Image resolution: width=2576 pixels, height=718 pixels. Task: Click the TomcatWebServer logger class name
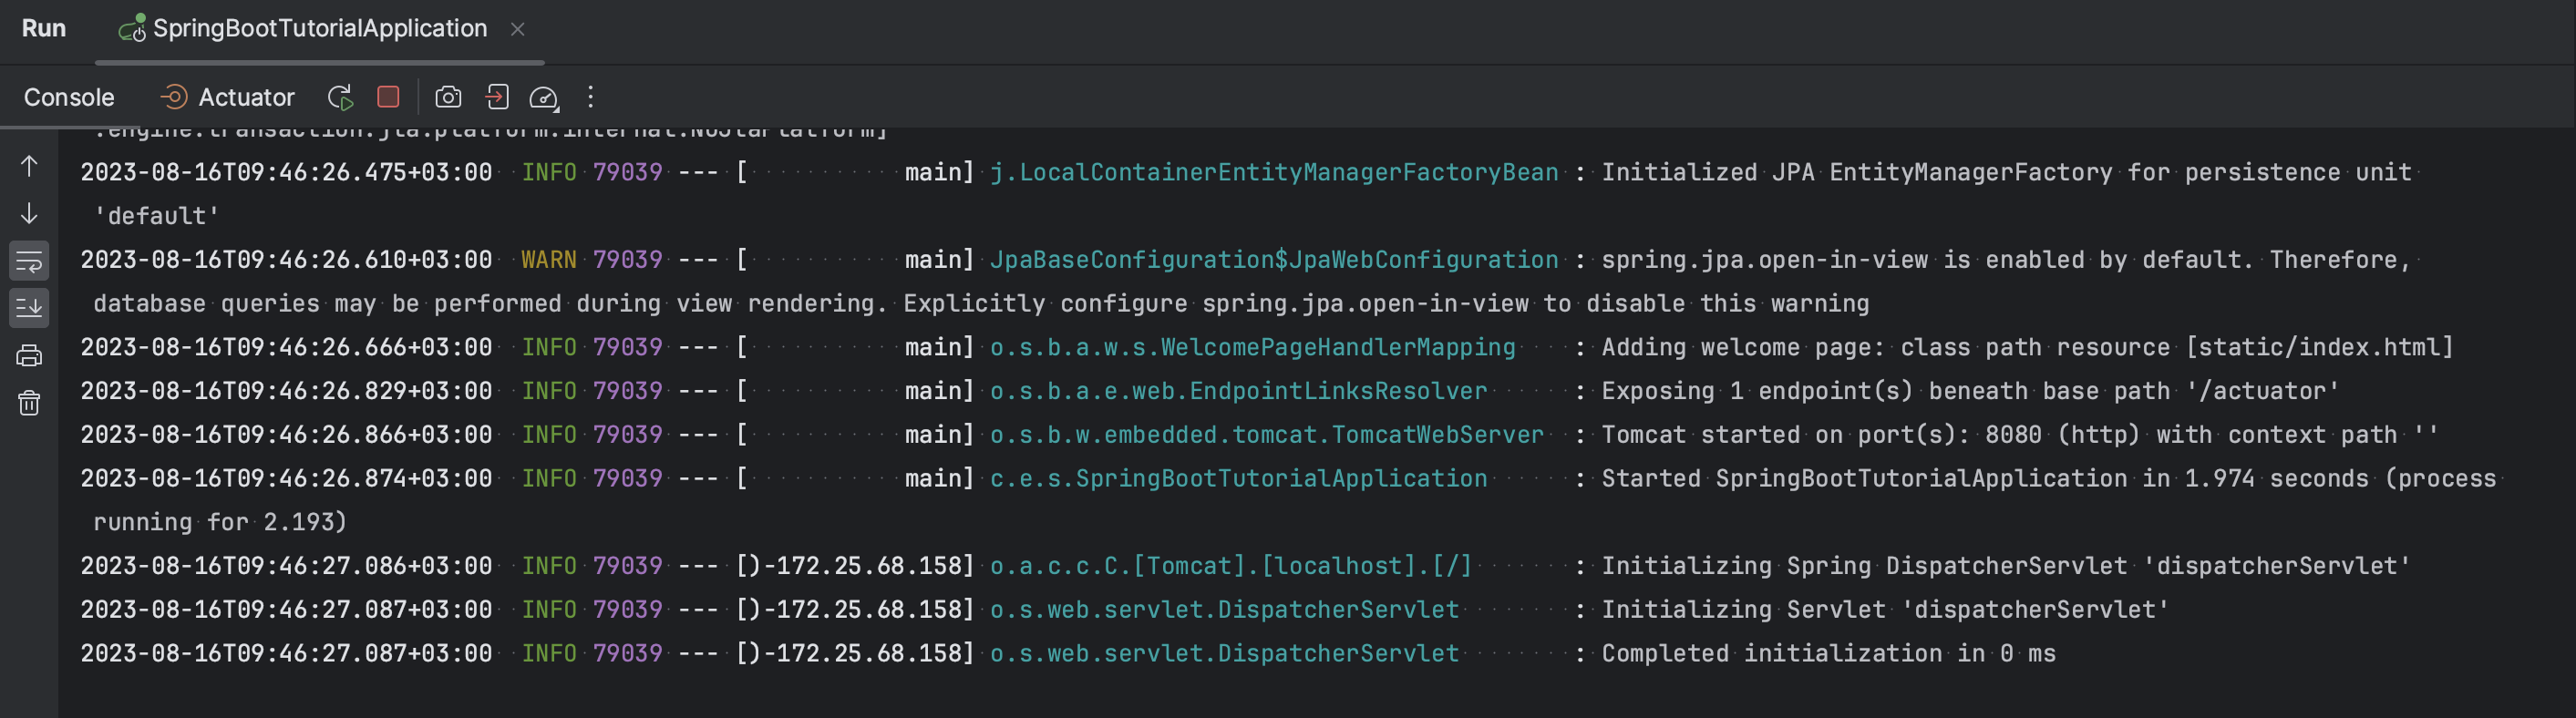point(1266,435)
